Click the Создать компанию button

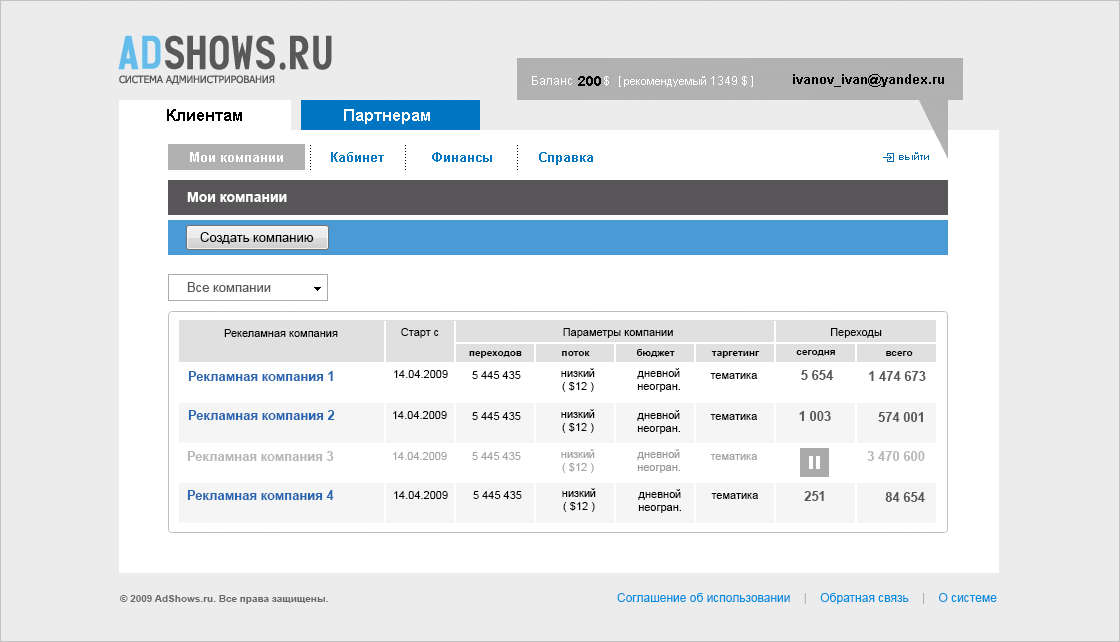click(257, 238)
